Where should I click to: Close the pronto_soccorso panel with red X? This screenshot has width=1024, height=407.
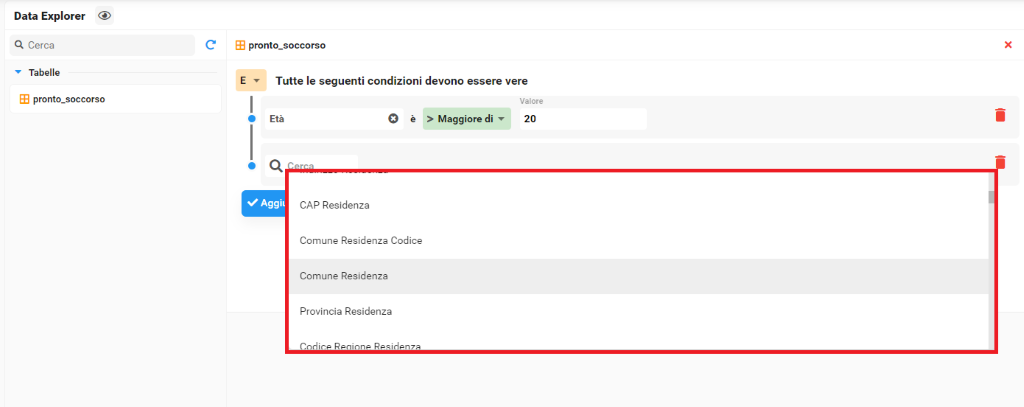pyautogui.click(x=1007, y=45)
